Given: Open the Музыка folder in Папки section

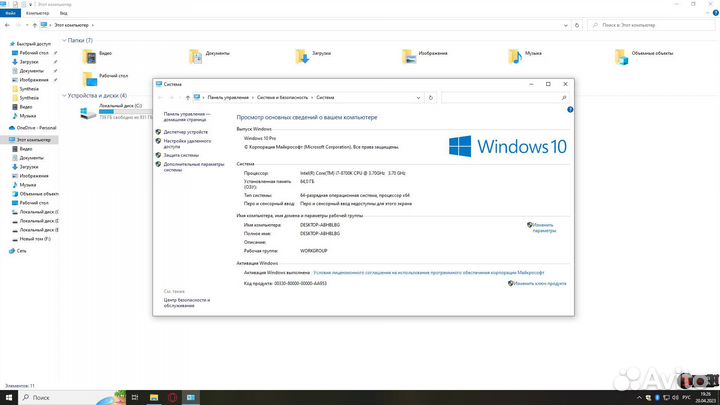Looking at the screenshot, I should coord(525,56).
